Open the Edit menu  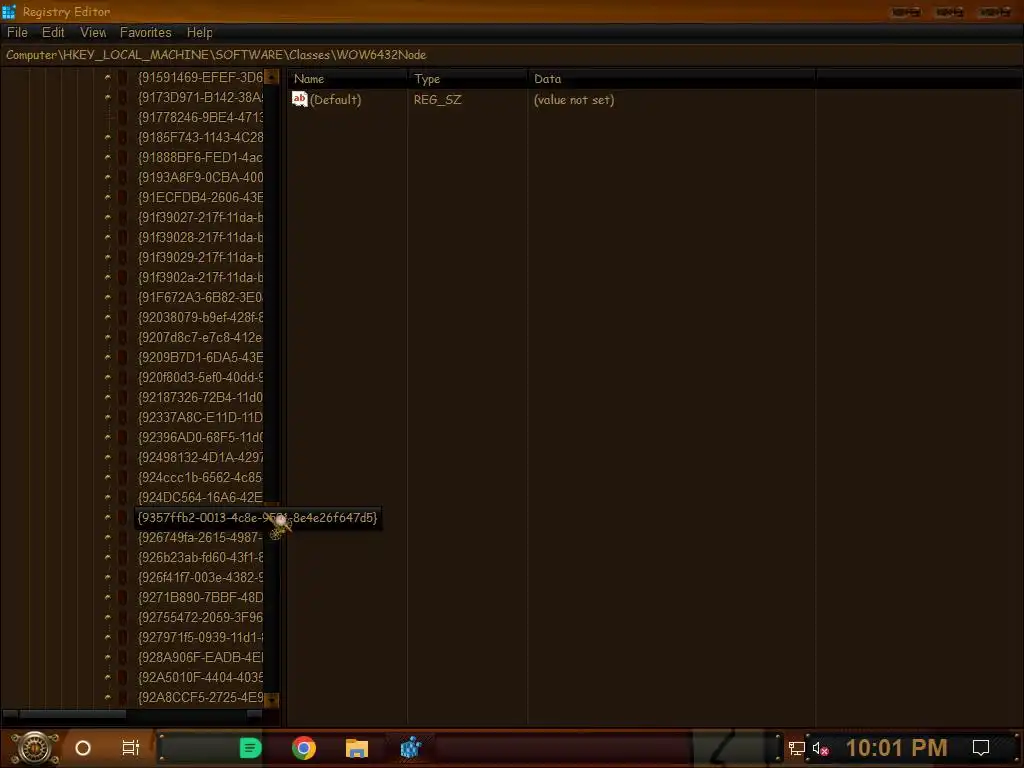[x=53, y=32]
